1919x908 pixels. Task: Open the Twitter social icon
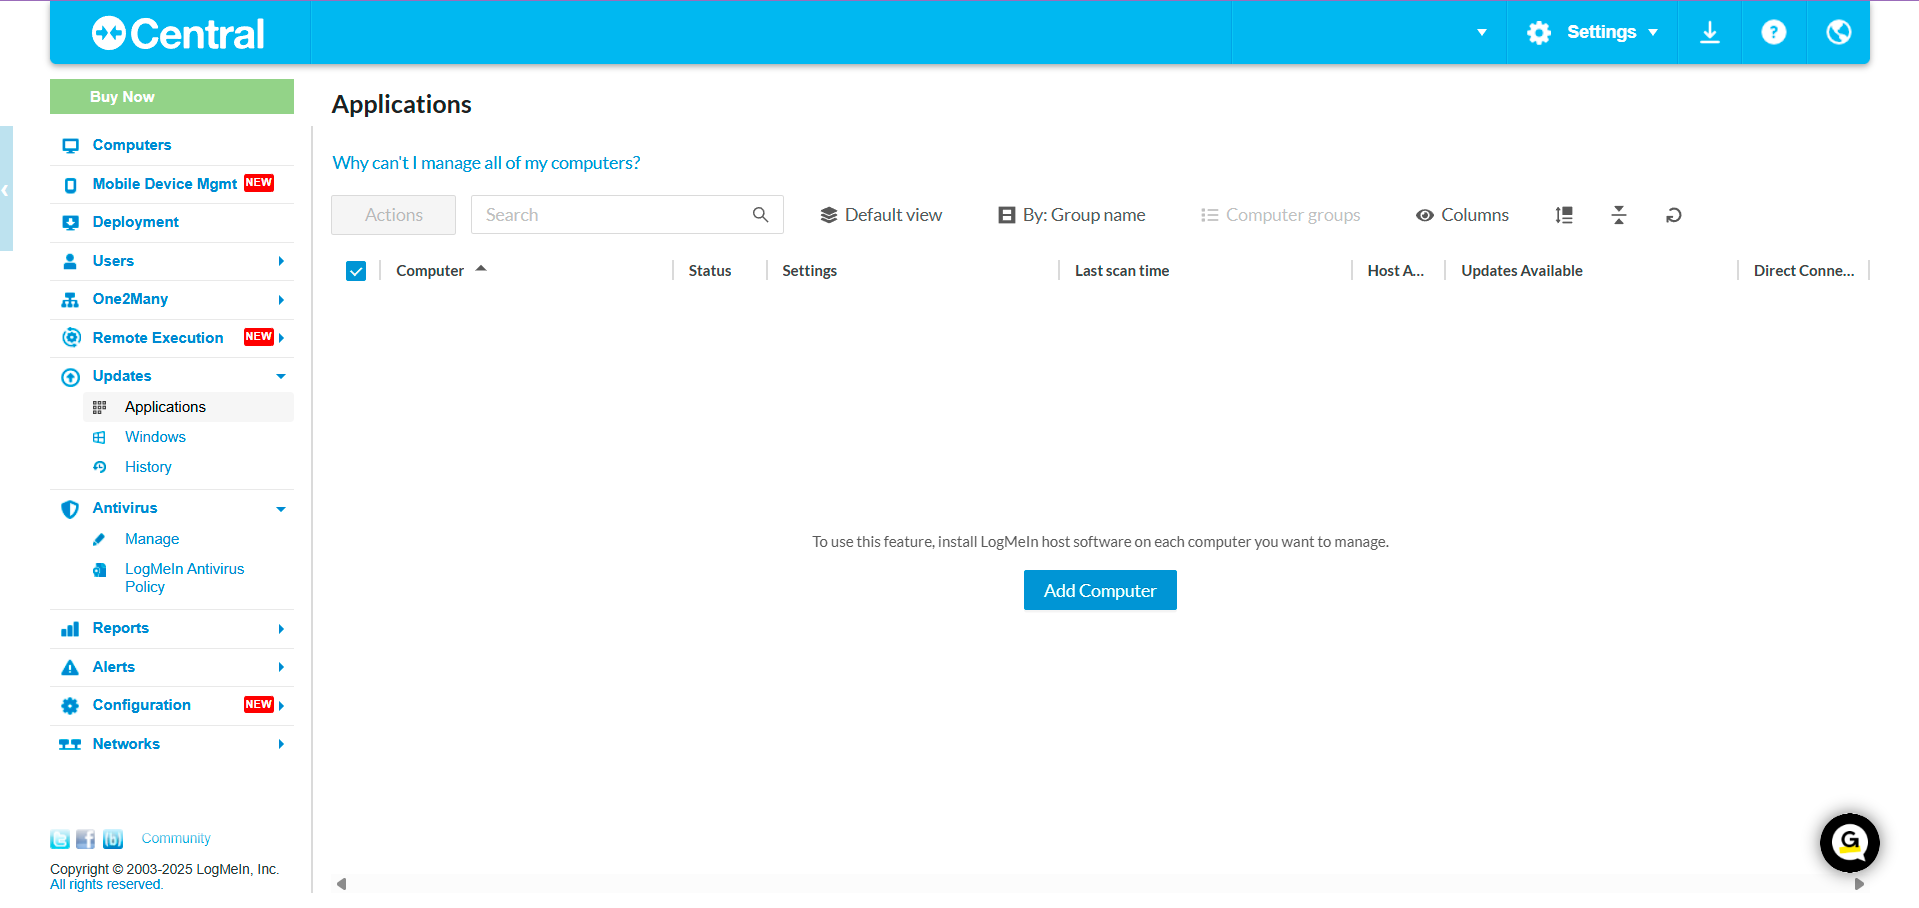(60, 839)
